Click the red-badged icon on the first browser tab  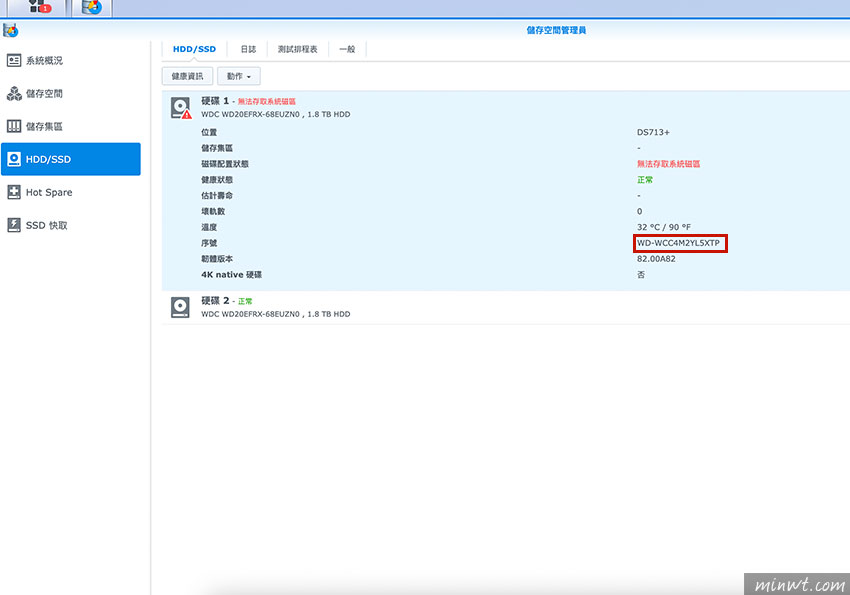38,7
